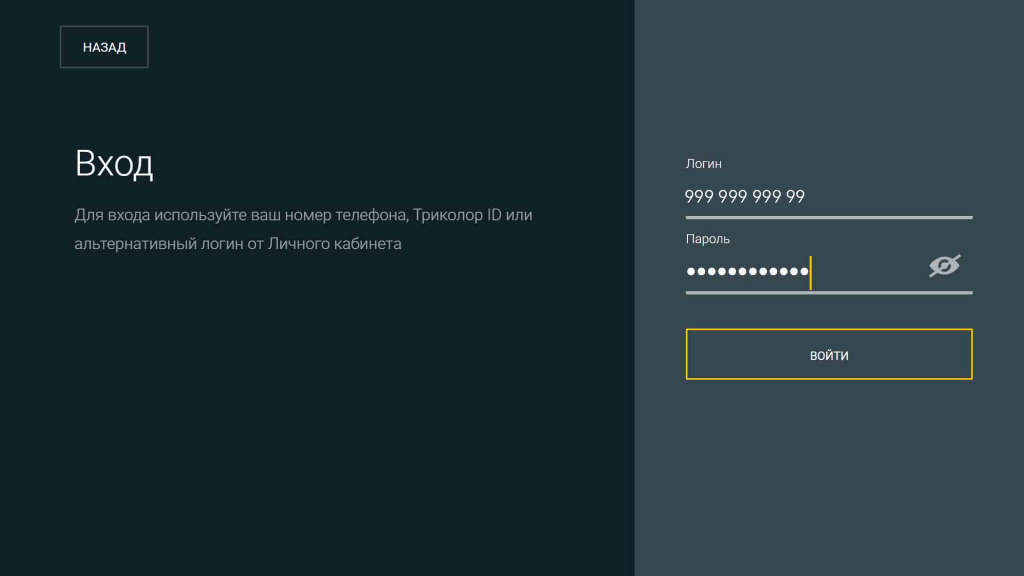
Task: Click the last digits 99 of the login
Action: pyautogui.click(x=795, y=197)
